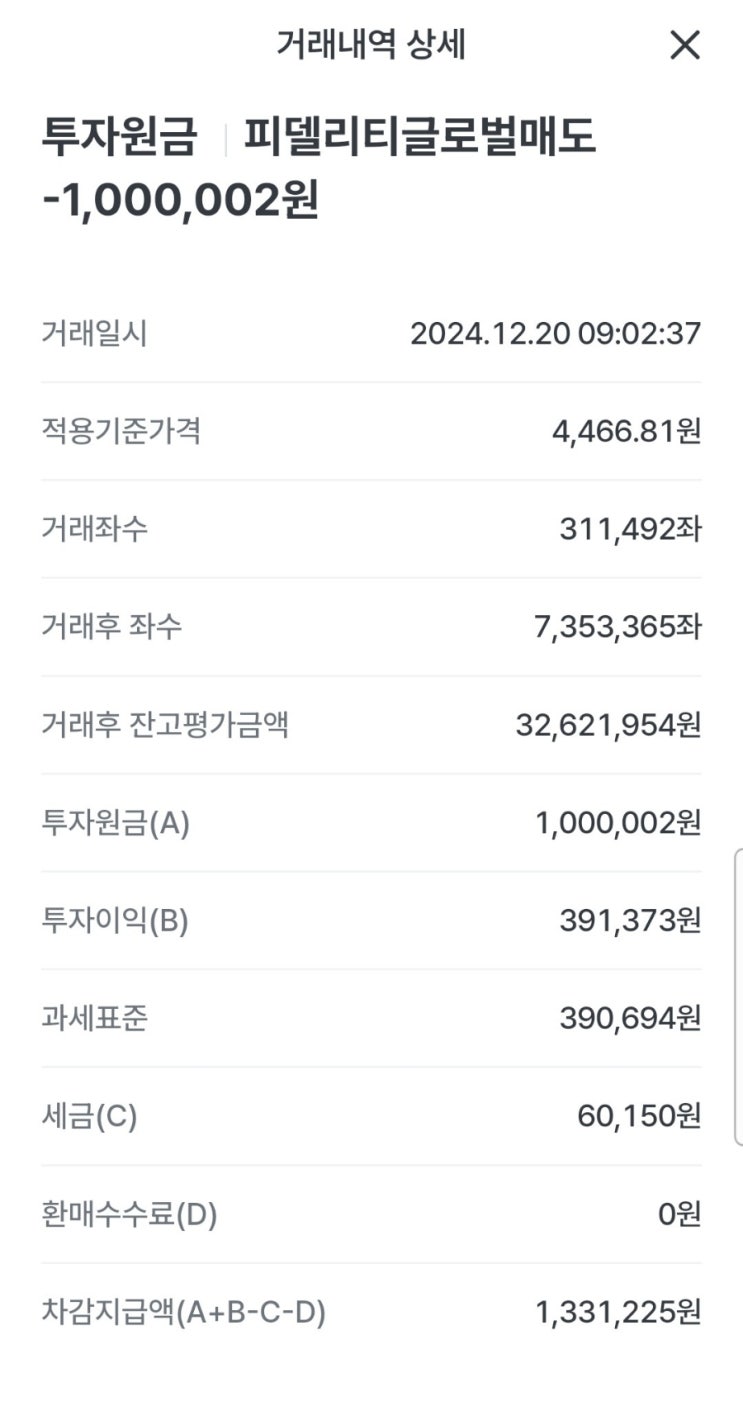Screen dimensions: 743x1401
Task: Click the 환매수수료(D) row label
Action: point(129,1214)
